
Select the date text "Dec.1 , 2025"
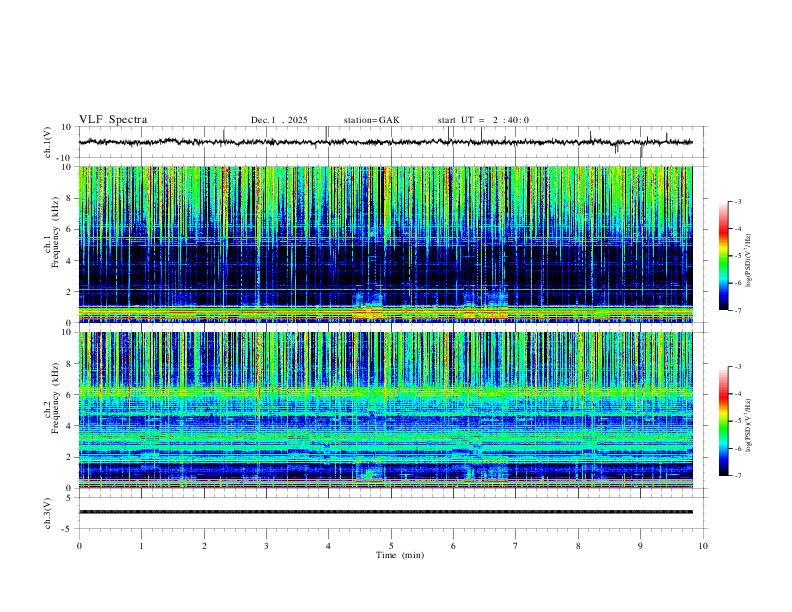coord(279,120)
